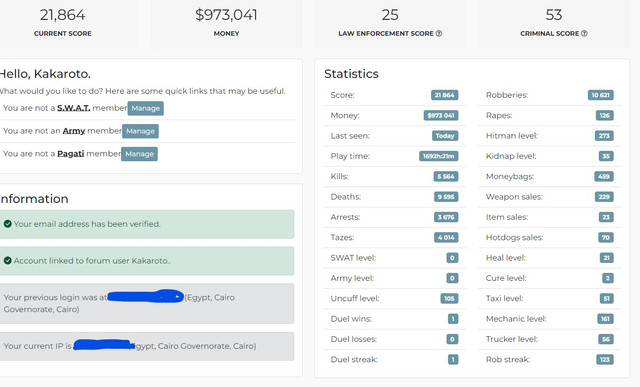
Task: Click the Hotdogs sales badge 70
Action: [x=606, y=238]
